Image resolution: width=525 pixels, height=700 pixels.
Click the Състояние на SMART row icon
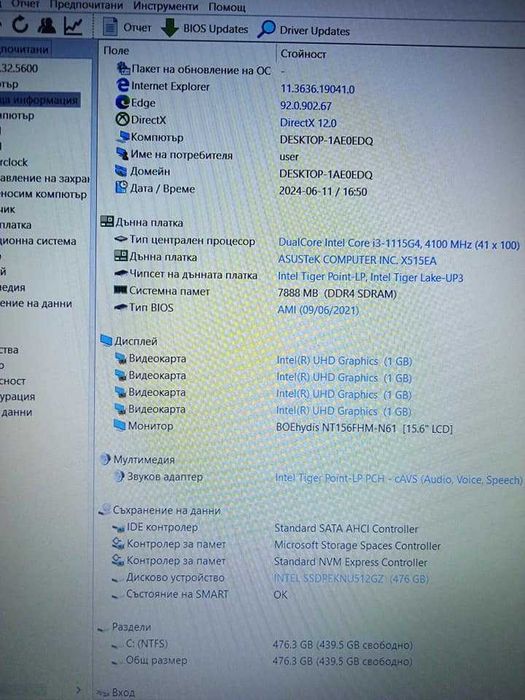click(x=117, y=596)
